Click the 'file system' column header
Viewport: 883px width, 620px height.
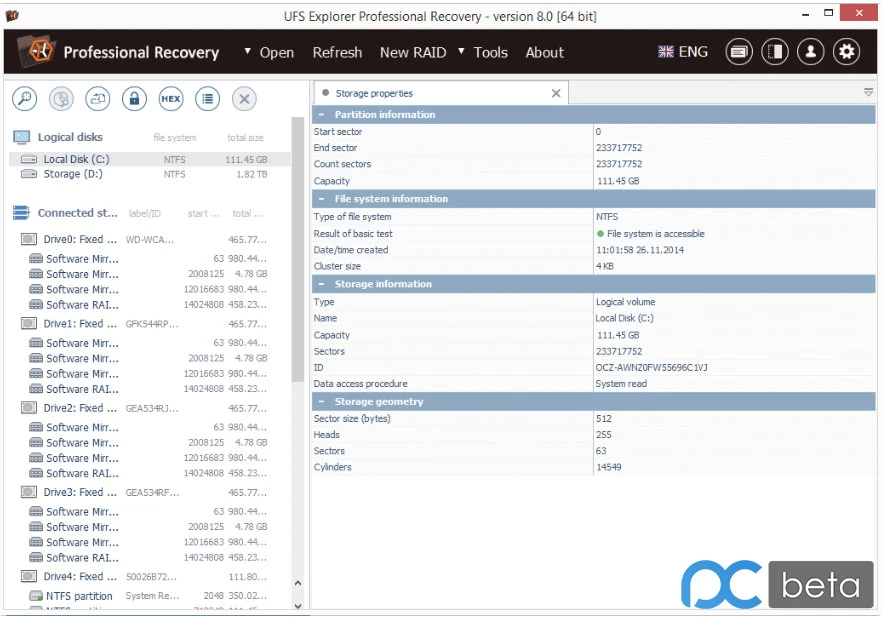175,137
